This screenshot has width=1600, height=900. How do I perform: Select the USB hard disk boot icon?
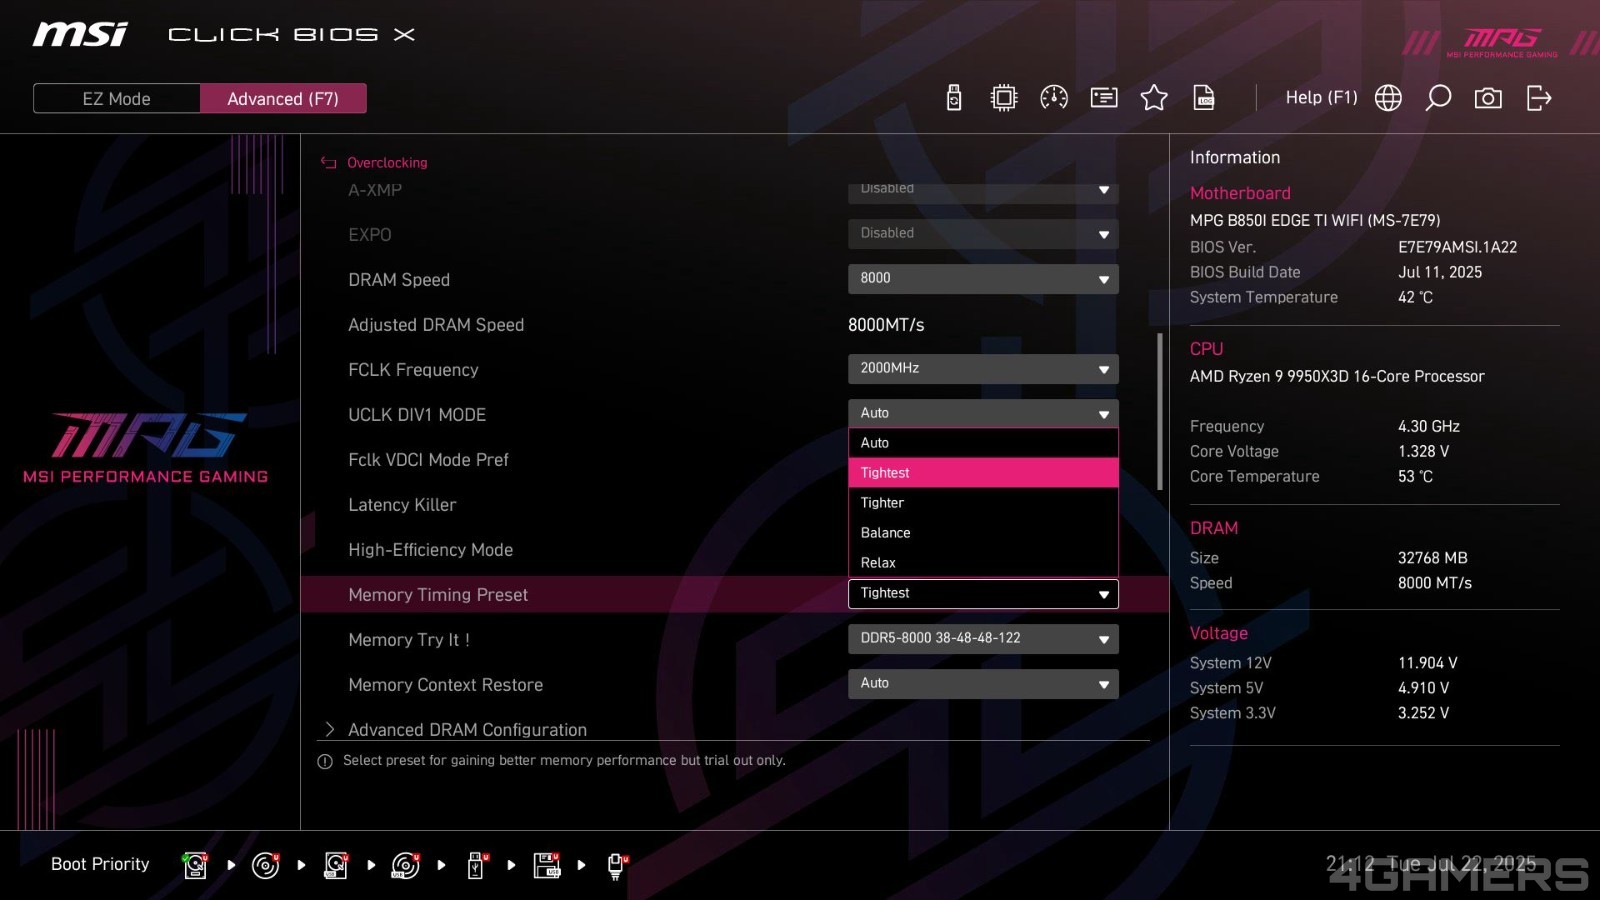coord(336,865)
